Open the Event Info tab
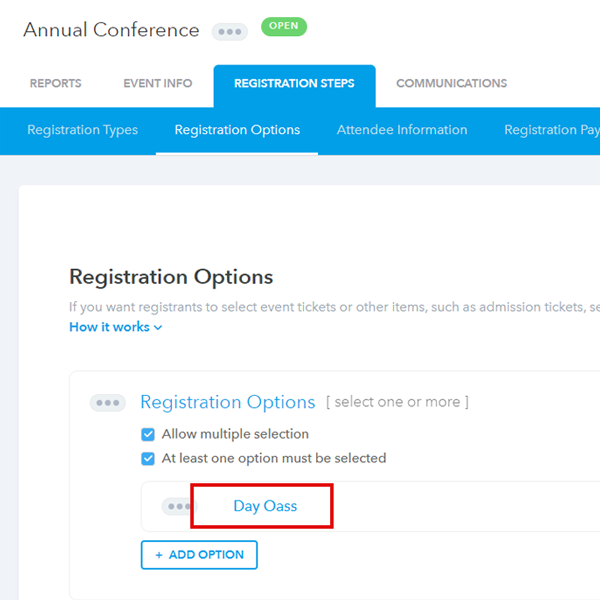 [158, 84]
